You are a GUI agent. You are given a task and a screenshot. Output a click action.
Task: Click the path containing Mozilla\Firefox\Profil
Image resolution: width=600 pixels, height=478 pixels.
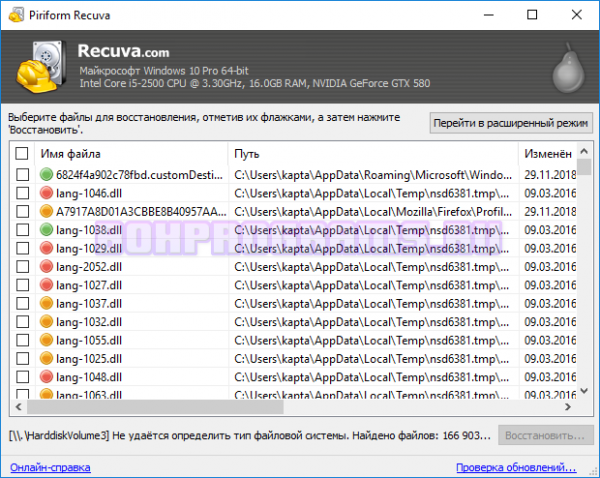pos(373,212)
